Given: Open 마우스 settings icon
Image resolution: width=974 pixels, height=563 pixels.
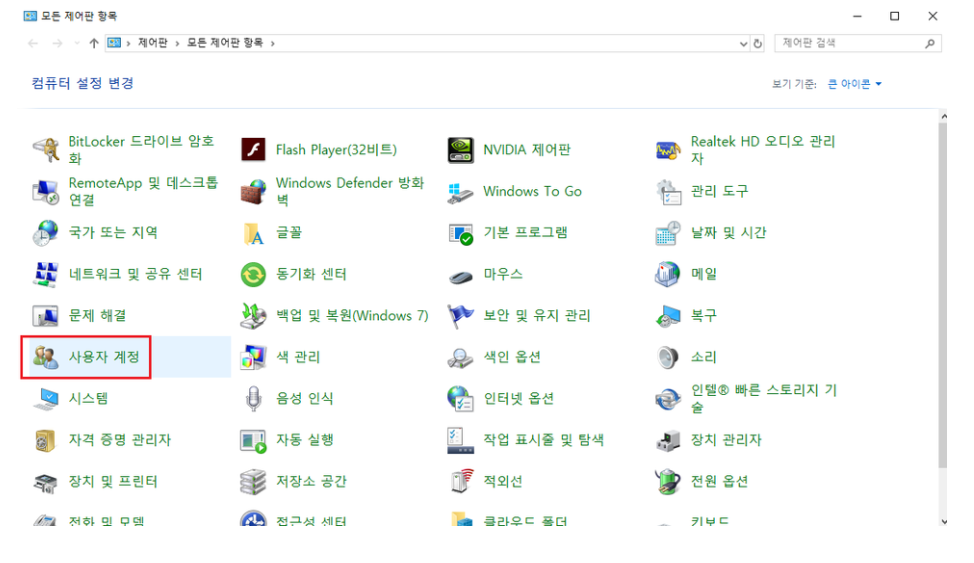Looking at the screenshot, I should coord(460,275).
